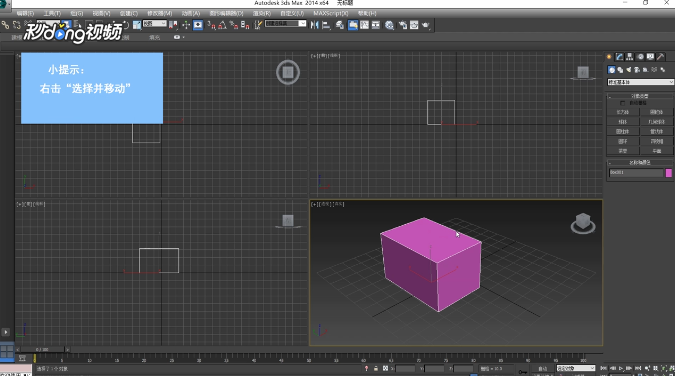This screenshot has height=376, width=675.
Task: Toggle the Angle Snap button
Action: click(222, 25)
